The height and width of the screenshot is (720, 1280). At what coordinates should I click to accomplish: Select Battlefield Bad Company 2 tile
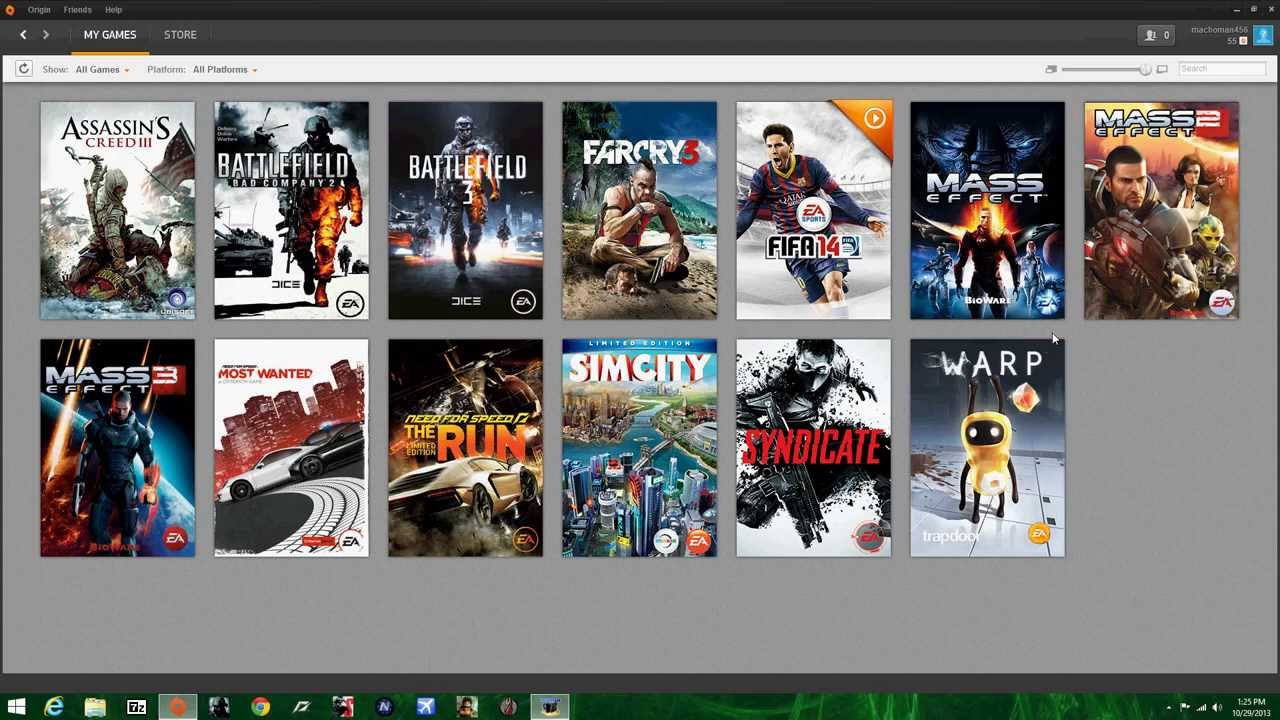tap(291, 210)
